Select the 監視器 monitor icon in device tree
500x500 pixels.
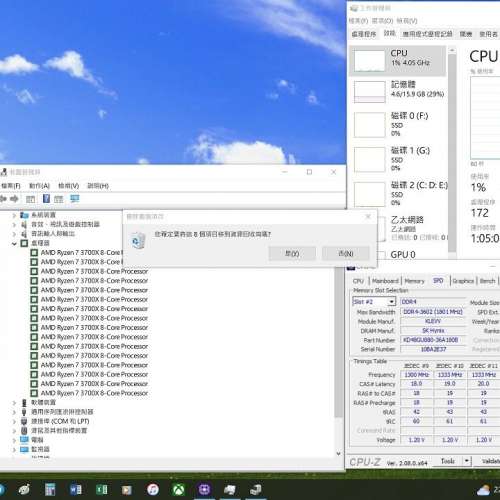tap(24, 449)
